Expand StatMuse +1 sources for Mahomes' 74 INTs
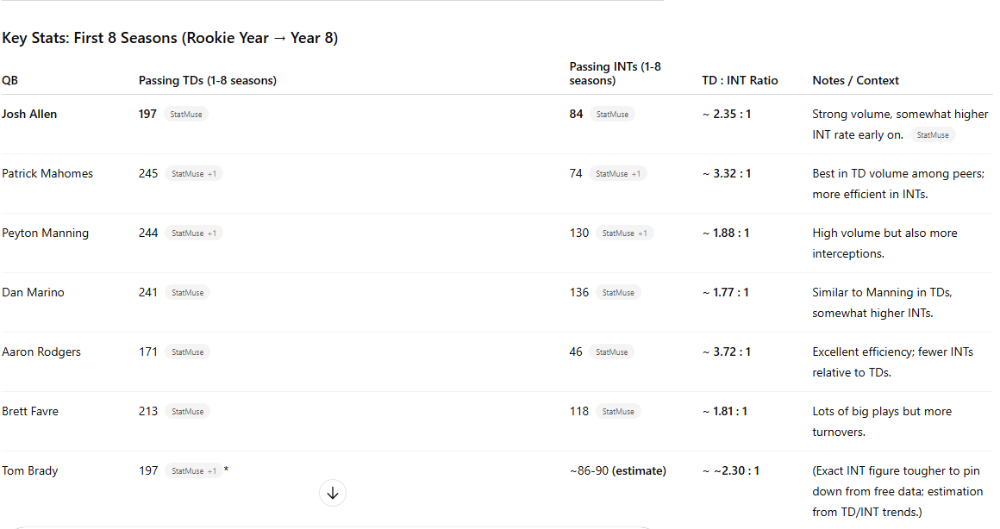The width and height of the screenshot is (1000, 529). (618, 174)
